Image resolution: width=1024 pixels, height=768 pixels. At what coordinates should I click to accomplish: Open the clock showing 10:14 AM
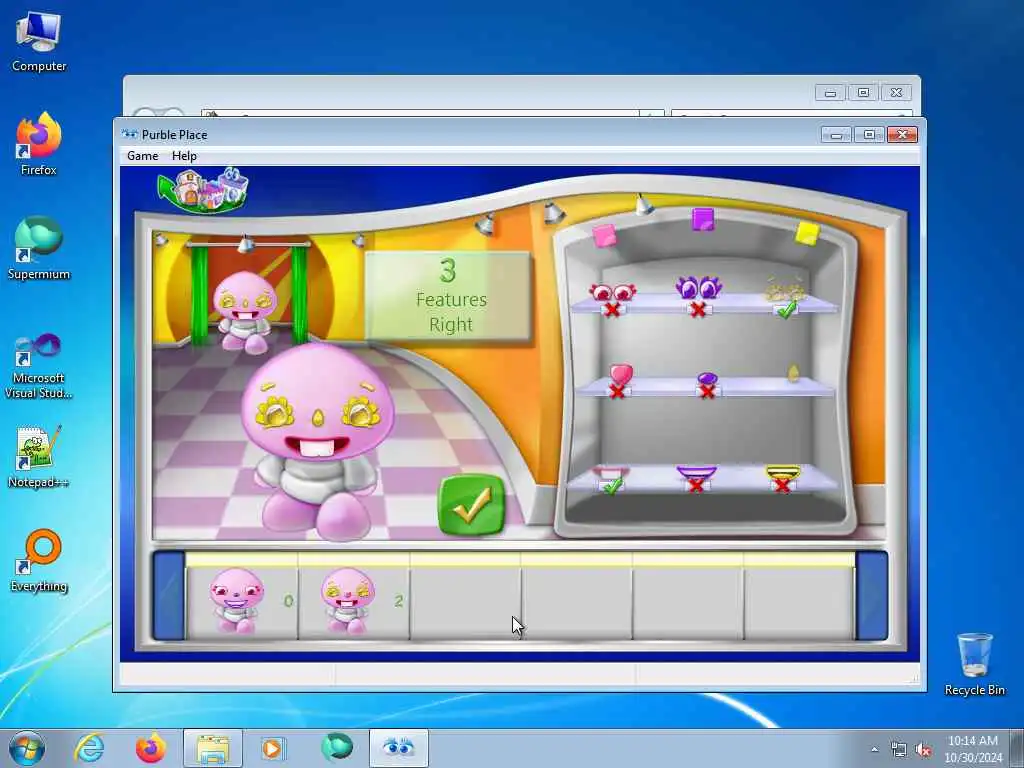coord(973,749)
